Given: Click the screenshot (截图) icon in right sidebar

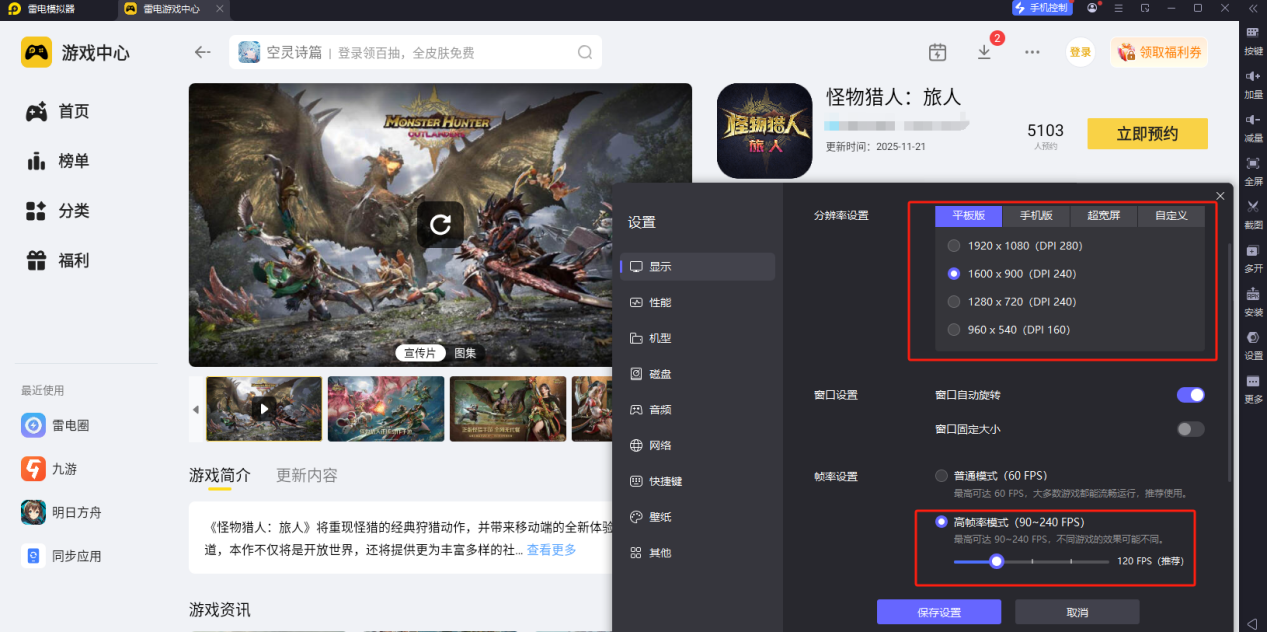Looking at the screenshot, I should (1253, 210).
